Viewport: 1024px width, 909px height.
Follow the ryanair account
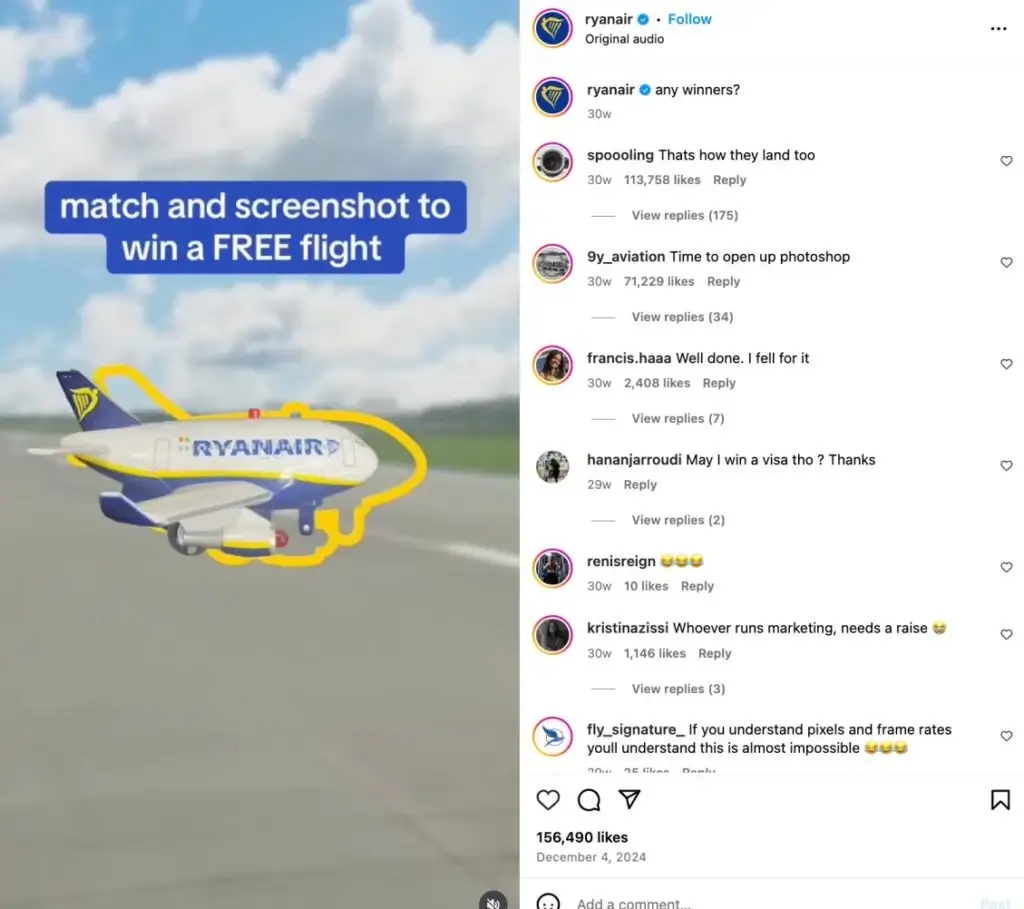point(690,20)
